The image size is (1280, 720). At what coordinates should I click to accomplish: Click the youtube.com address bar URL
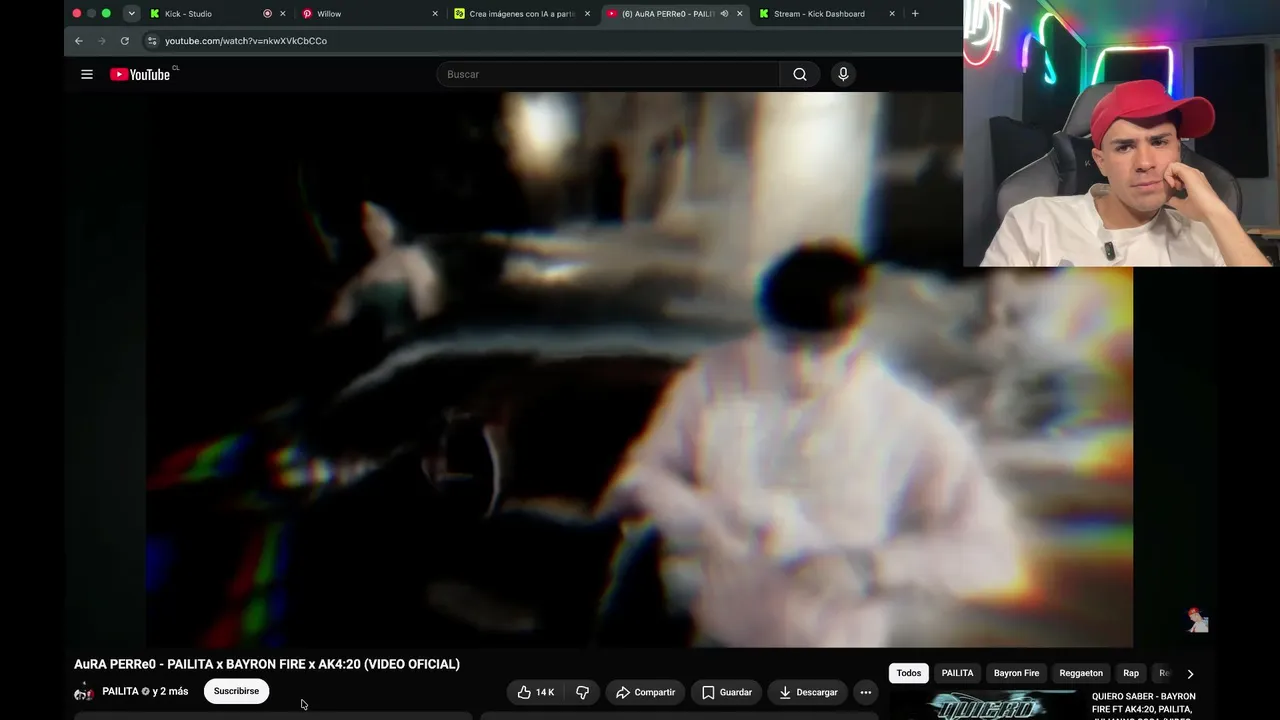pyautogui.click(x=246, y=41)
